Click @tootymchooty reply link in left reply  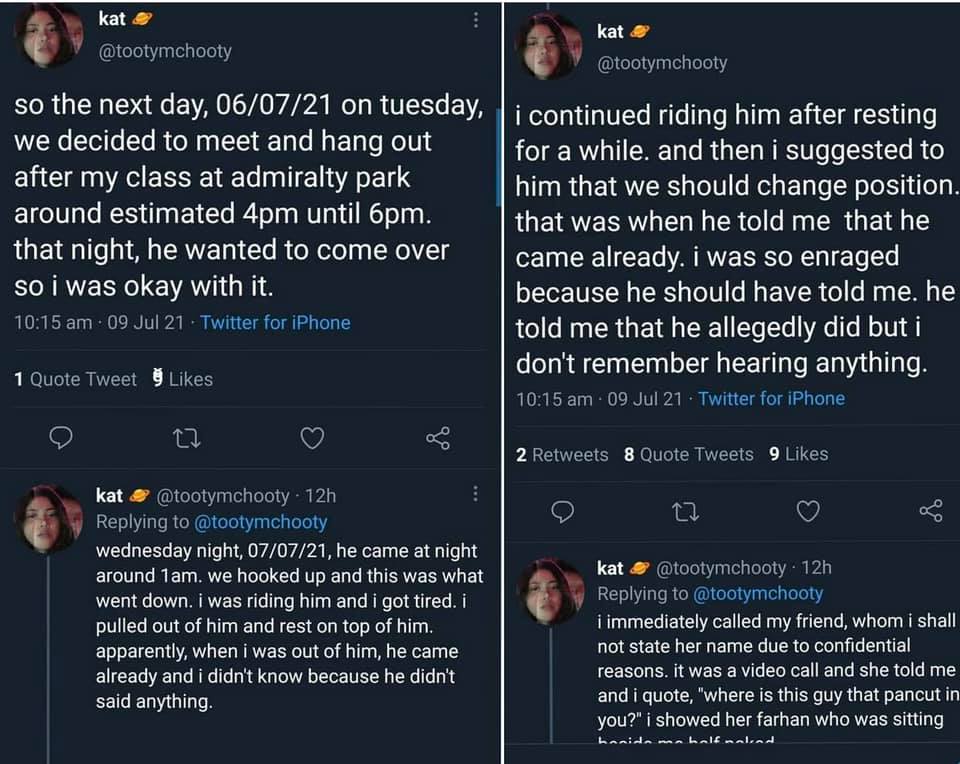[259, 521]
